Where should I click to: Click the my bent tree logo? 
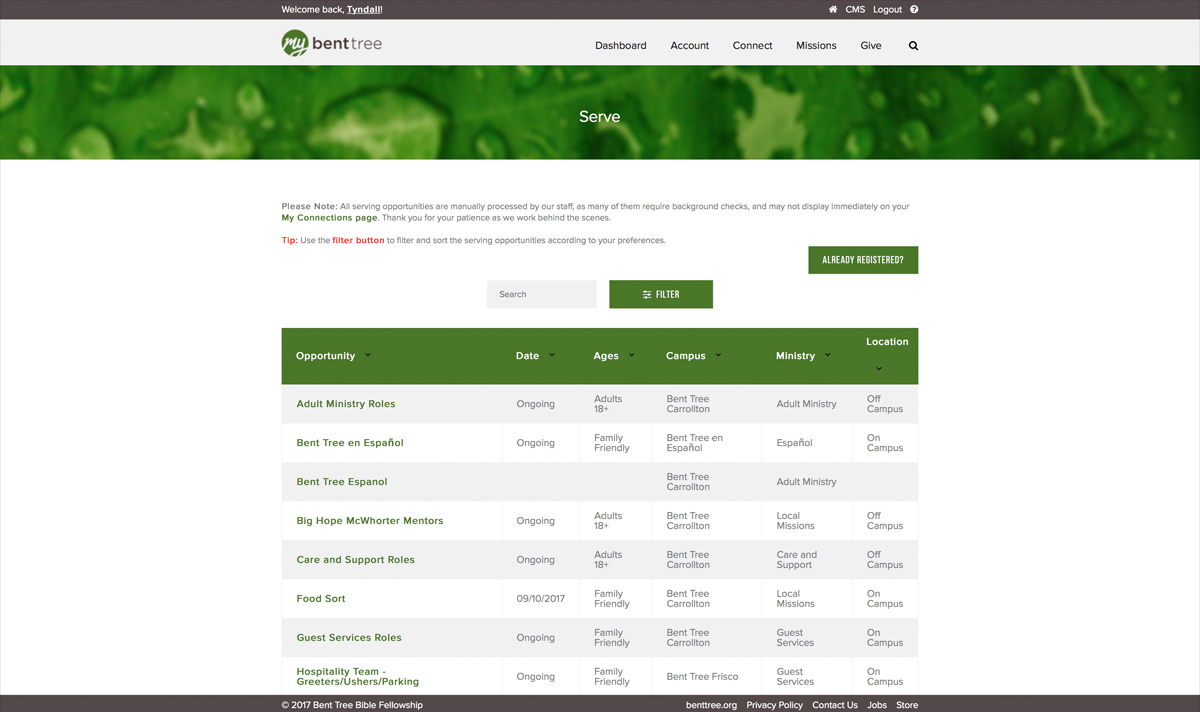point(332,43)
